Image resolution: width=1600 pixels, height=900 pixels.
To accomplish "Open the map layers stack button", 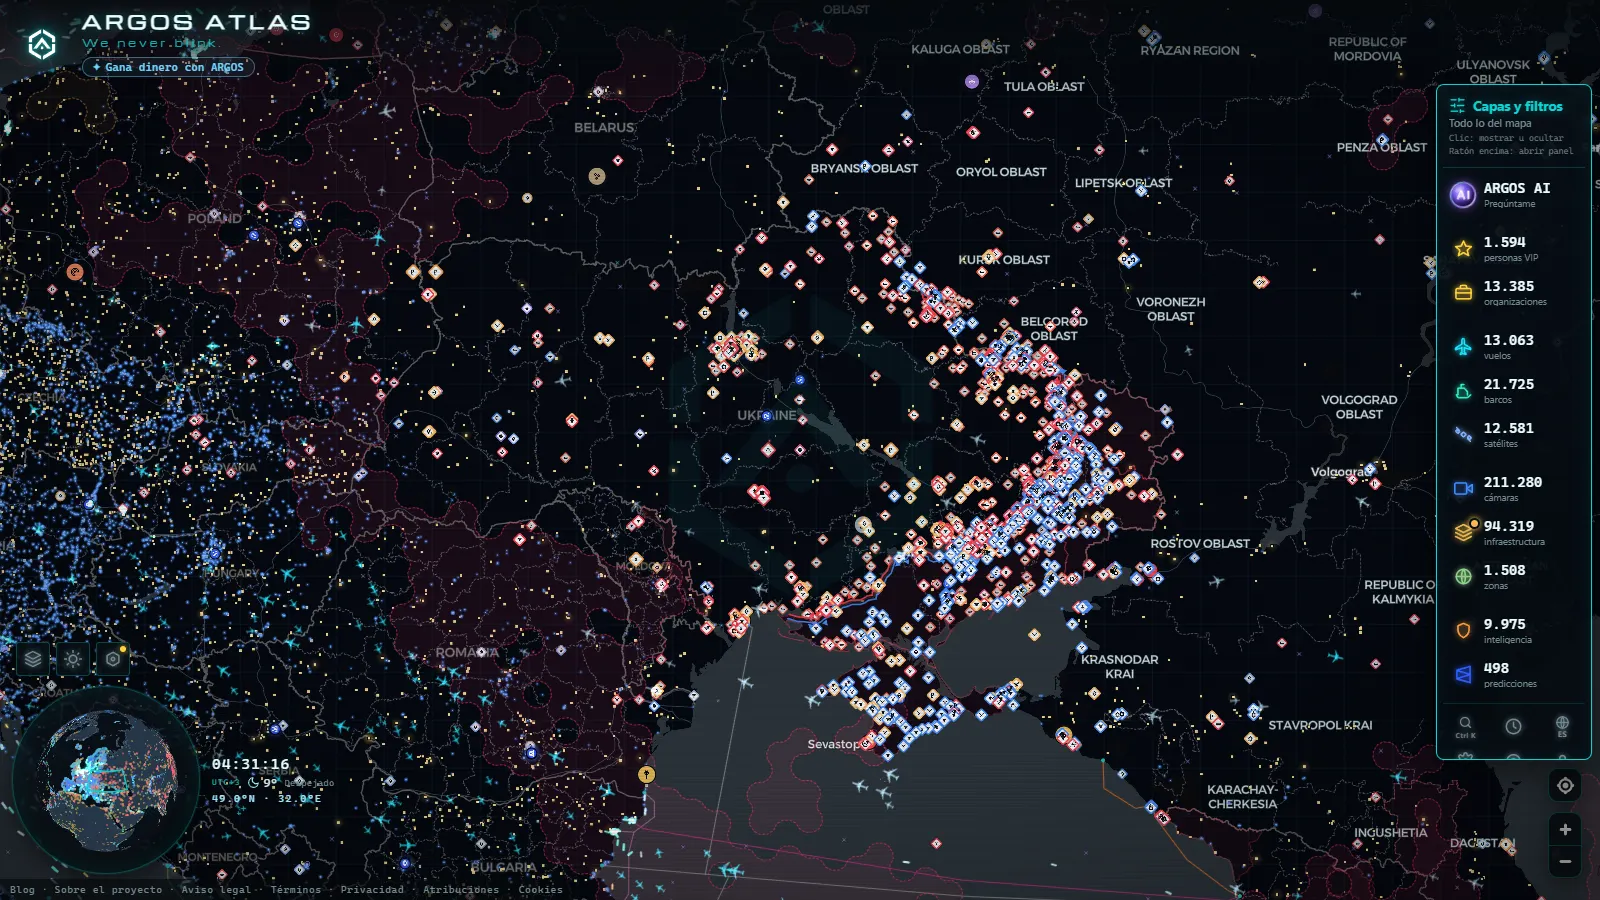I will (33, 659).
